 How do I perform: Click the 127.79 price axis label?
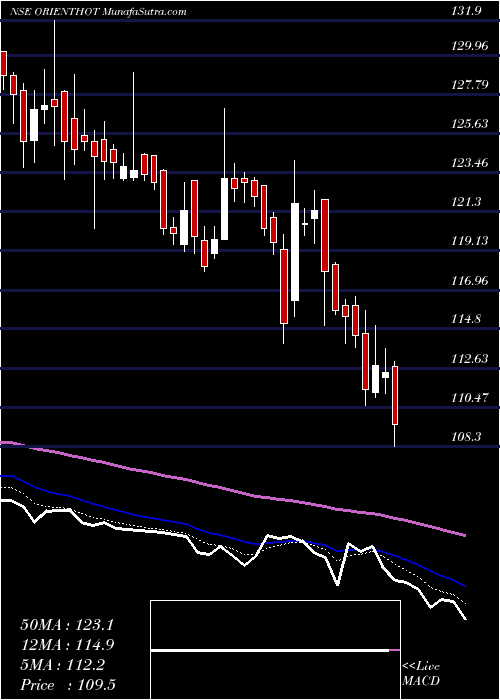point(470,84)
